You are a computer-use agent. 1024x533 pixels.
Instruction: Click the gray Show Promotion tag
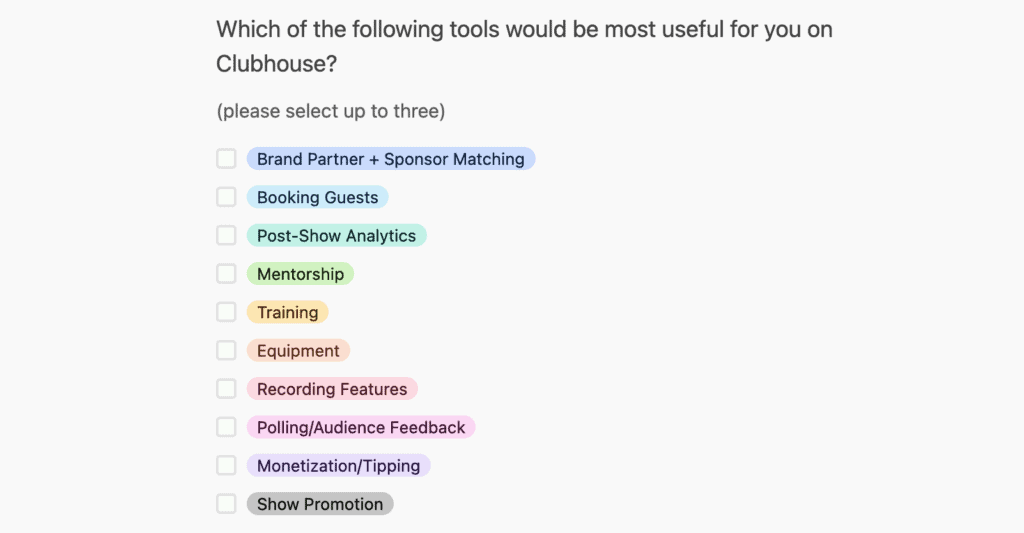click(320, 504)
